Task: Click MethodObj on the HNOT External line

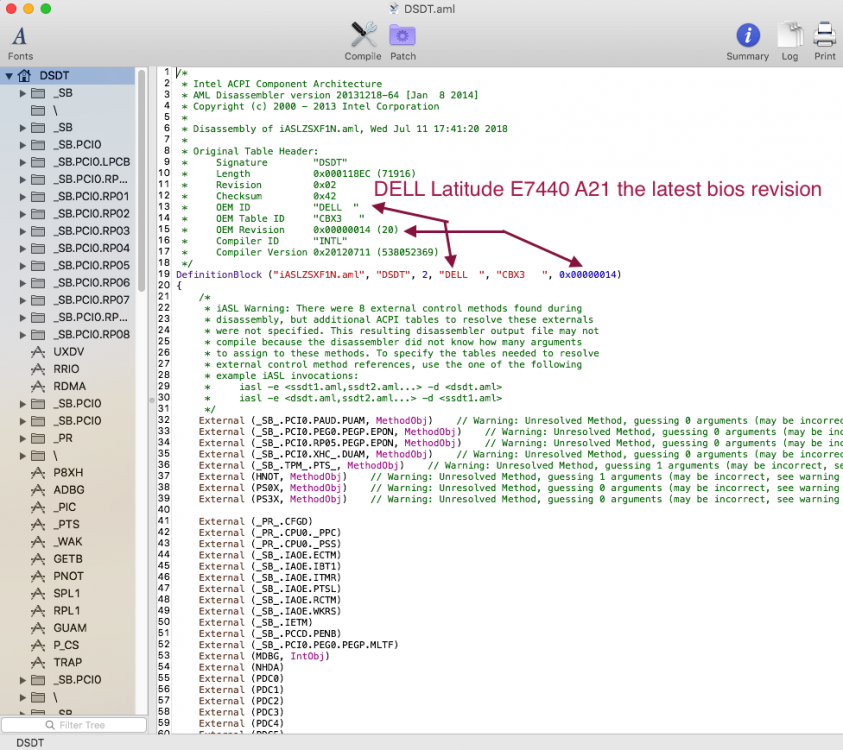Action: [x=316, y=477]
